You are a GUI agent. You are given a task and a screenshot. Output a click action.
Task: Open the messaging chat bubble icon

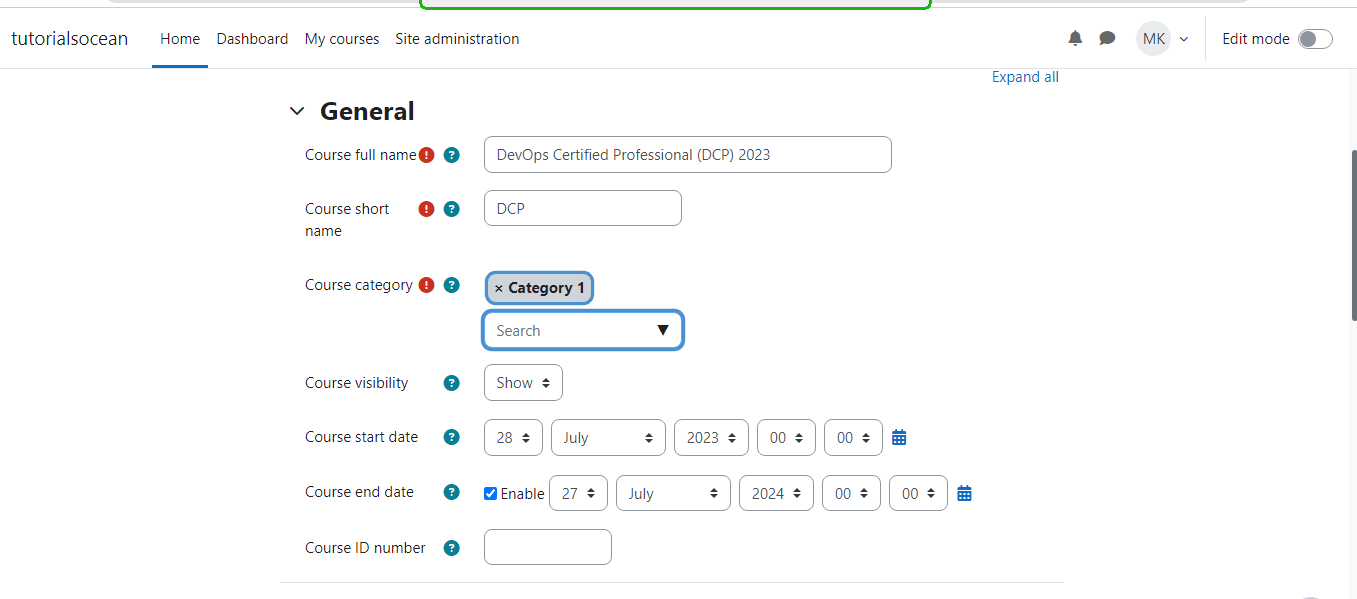(1107, 38)
